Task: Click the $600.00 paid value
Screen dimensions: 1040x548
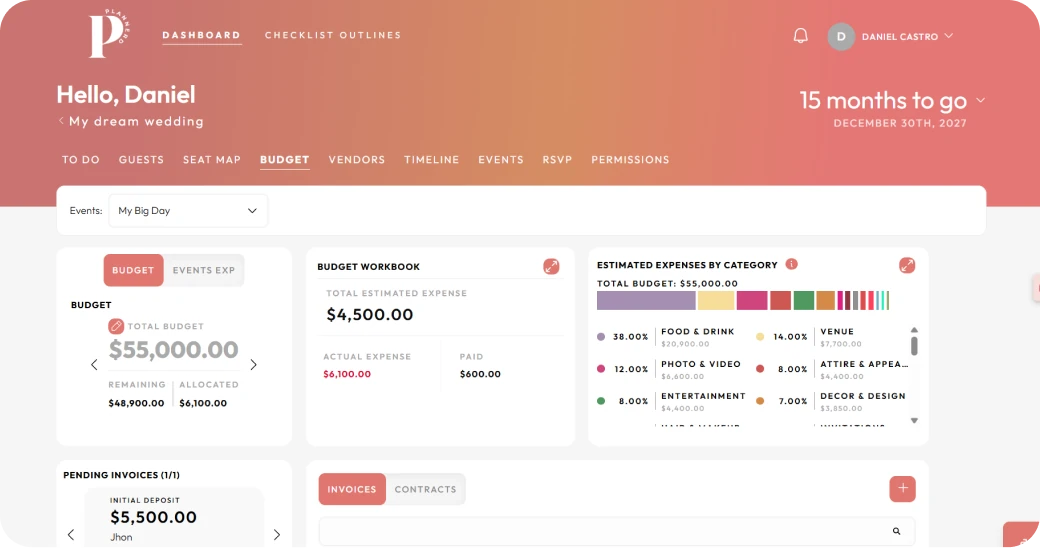Action: tap(480, 374)
